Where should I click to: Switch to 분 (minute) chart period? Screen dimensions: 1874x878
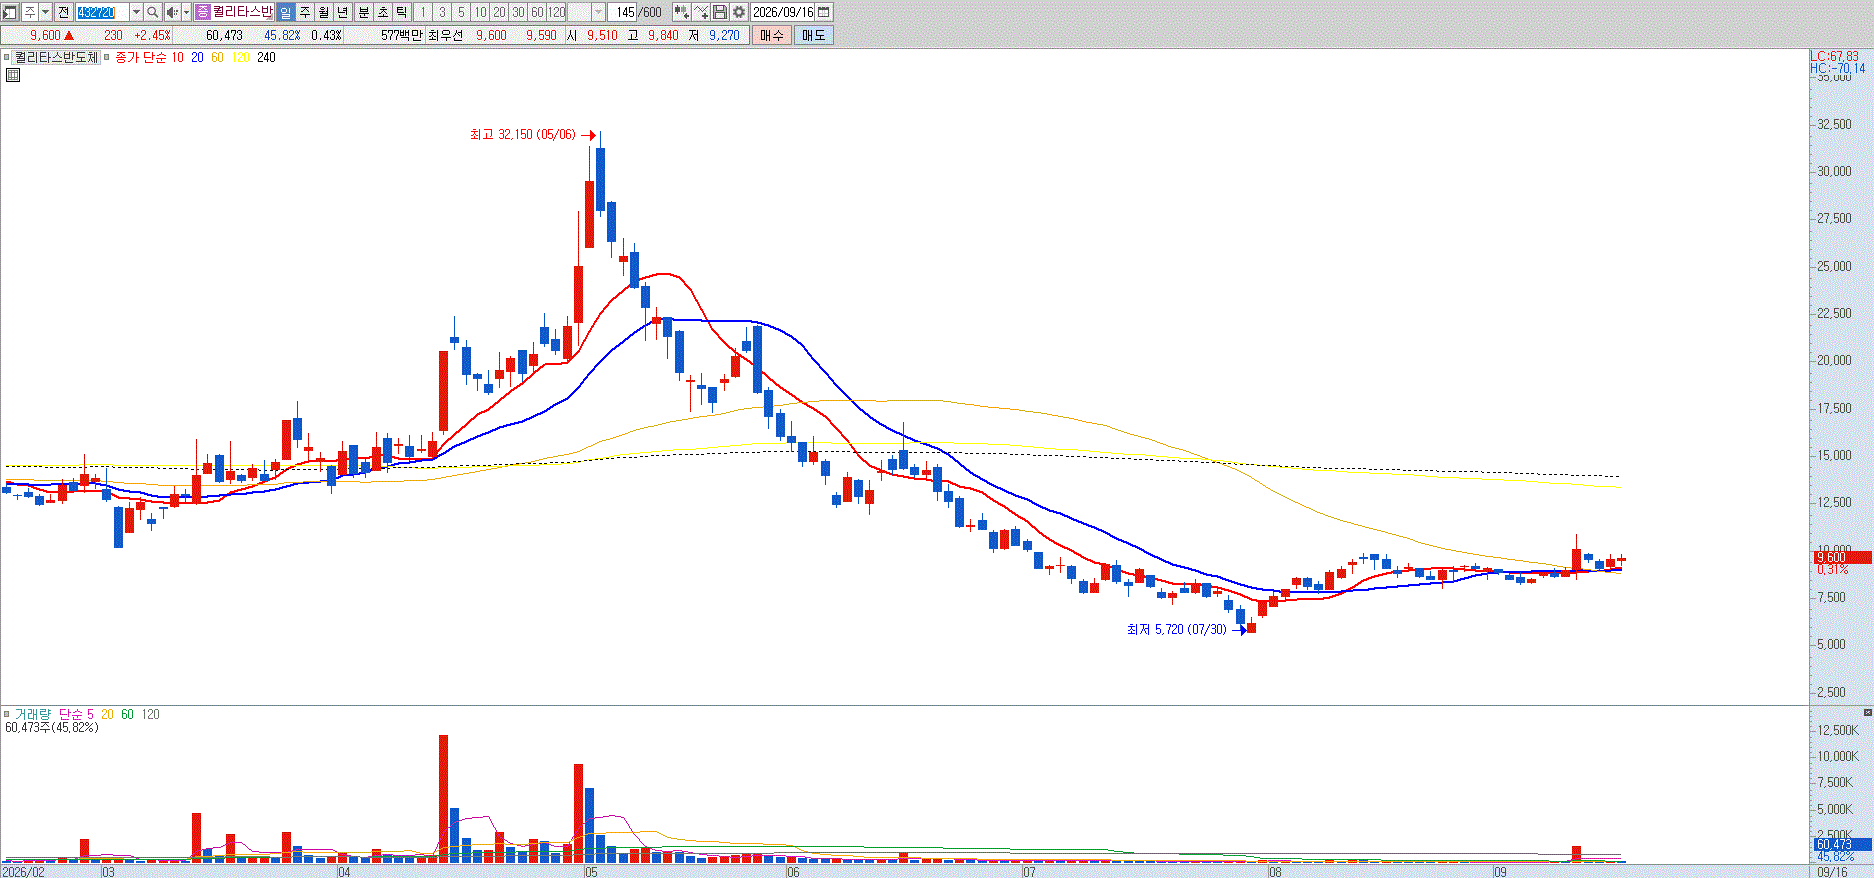363,12
